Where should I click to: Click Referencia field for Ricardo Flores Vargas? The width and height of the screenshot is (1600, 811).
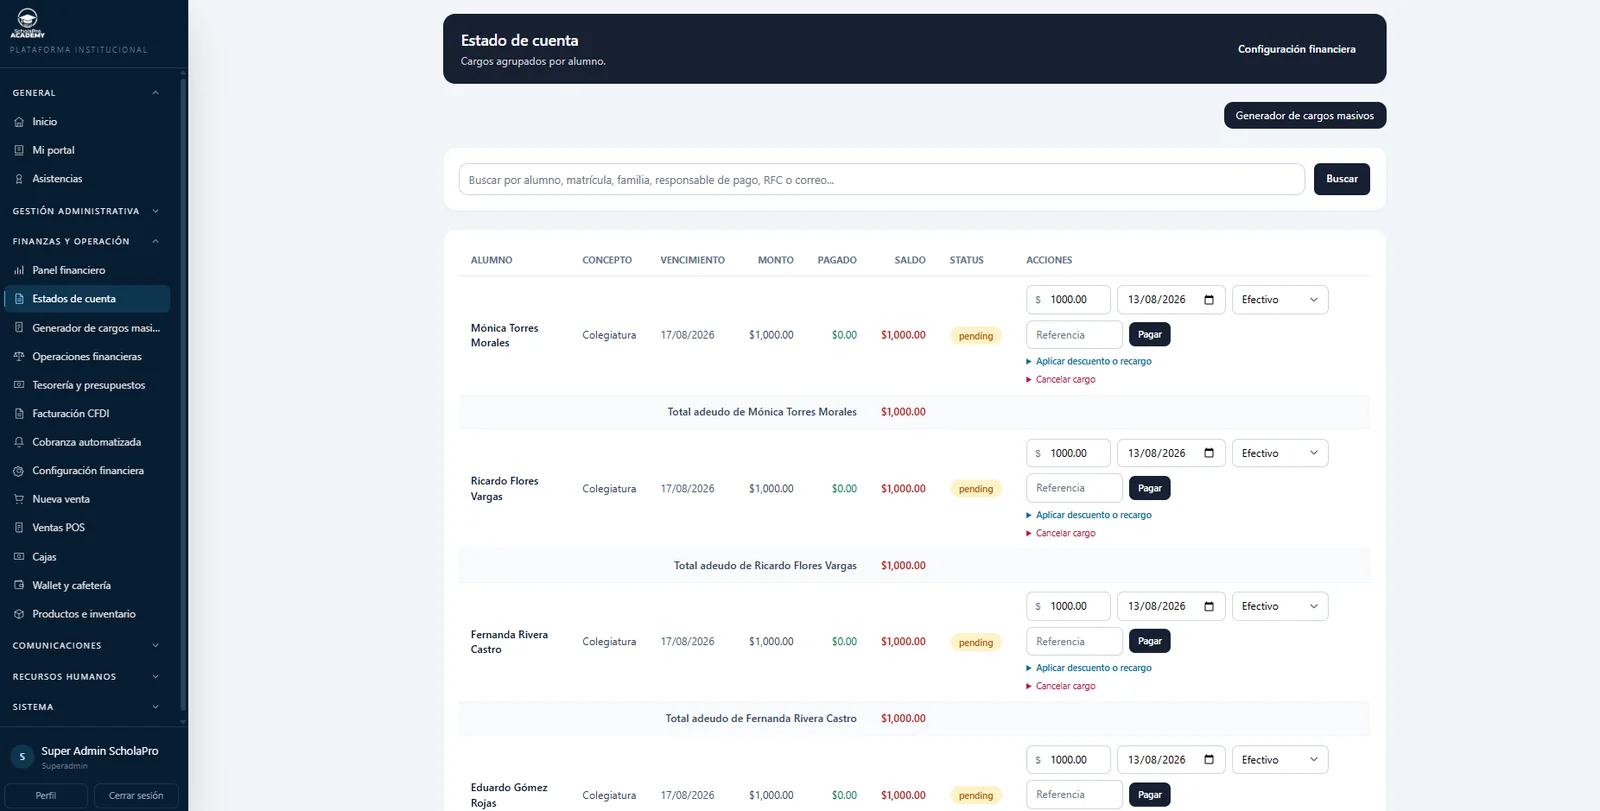[1074, 488]
